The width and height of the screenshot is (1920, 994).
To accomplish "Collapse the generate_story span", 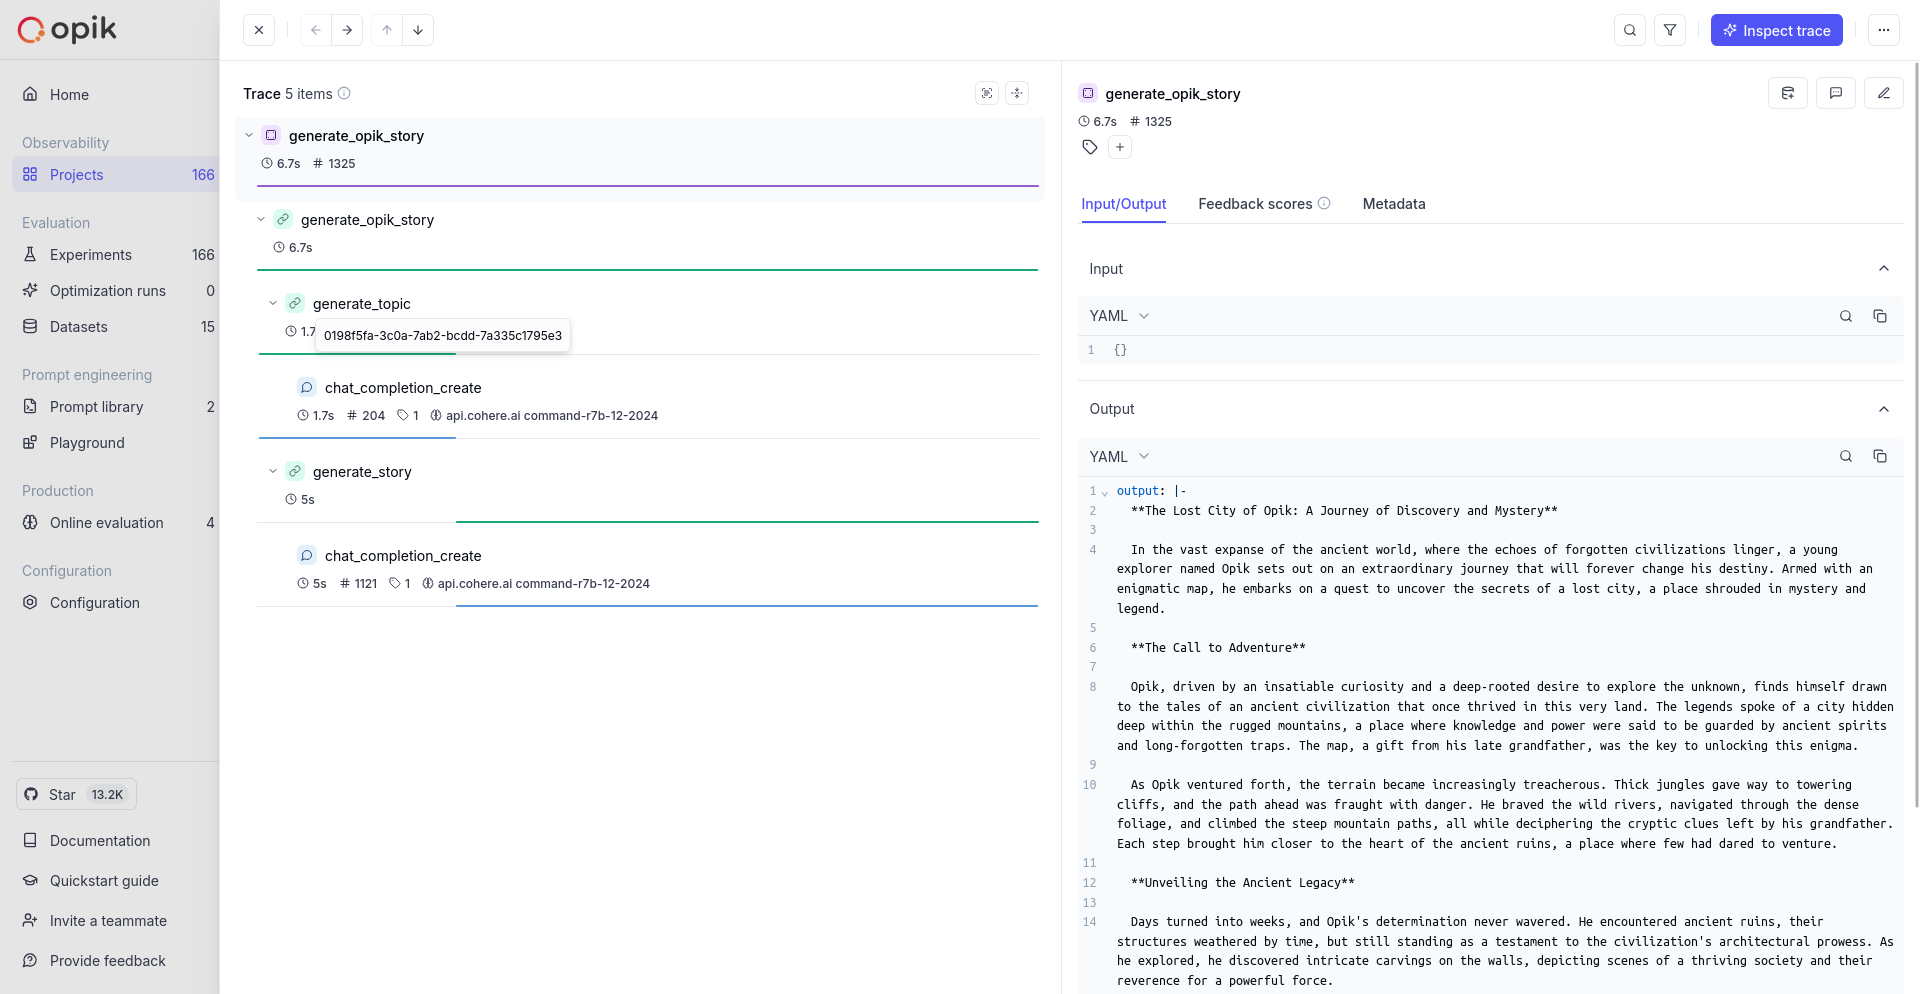I will (x=273, y=471).
